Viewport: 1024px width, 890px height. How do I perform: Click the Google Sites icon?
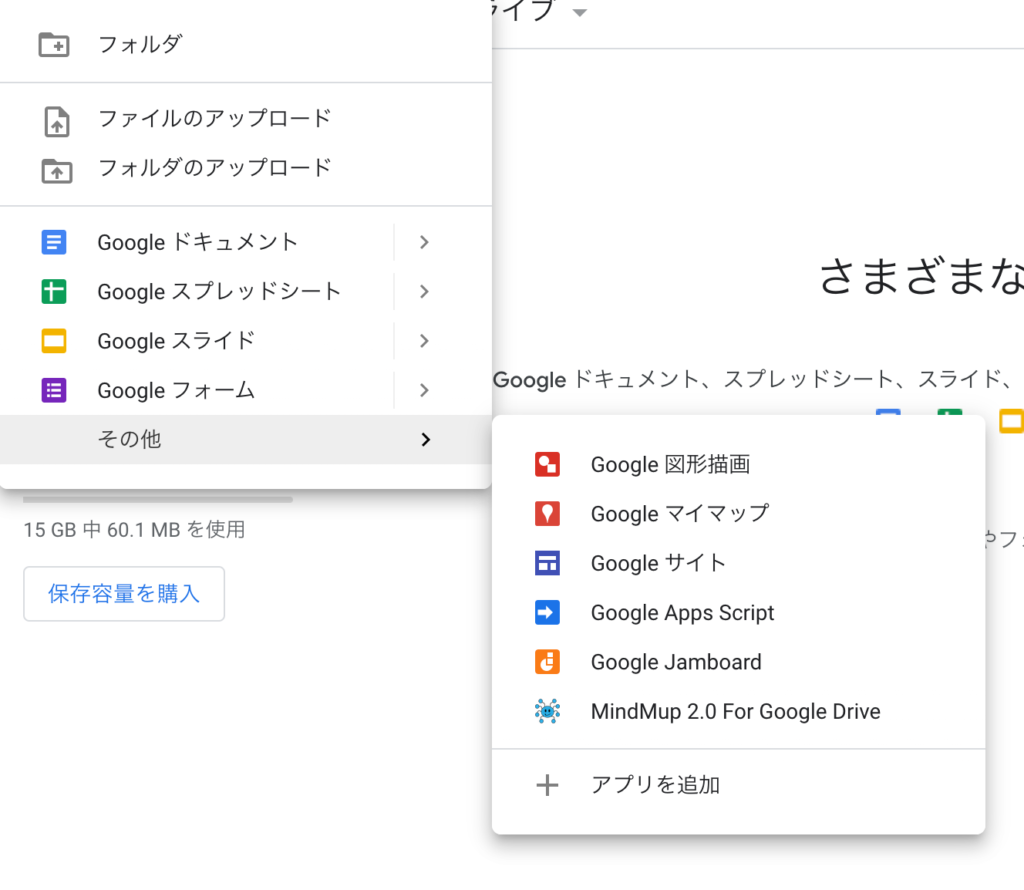(547, 563)
